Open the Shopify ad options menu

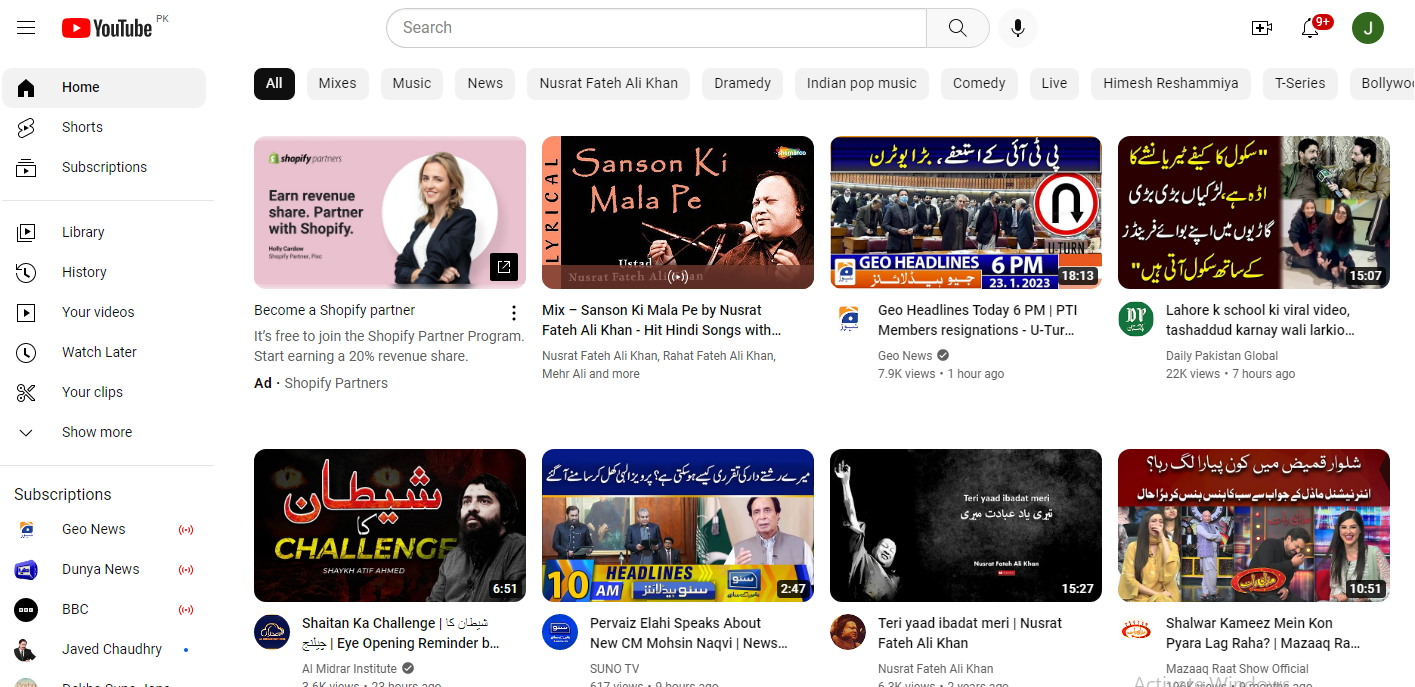pyautogui.click(x=514, y=312)
